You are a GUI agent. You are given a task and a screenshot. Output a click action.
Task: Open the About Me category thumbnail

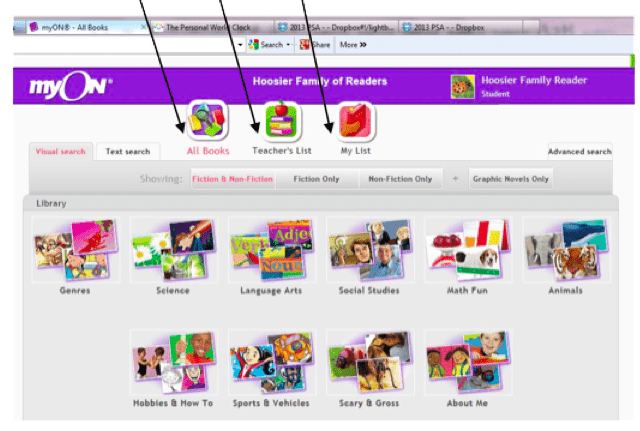468,362
